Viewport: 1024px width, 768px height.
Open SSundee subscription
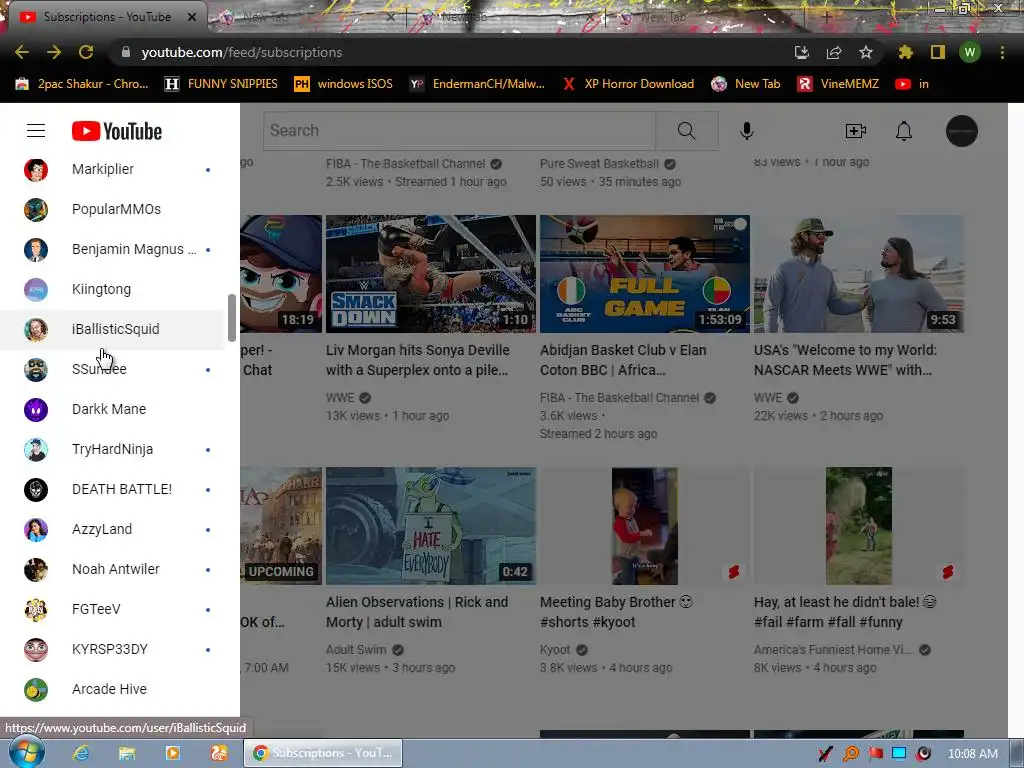[112, 370]
